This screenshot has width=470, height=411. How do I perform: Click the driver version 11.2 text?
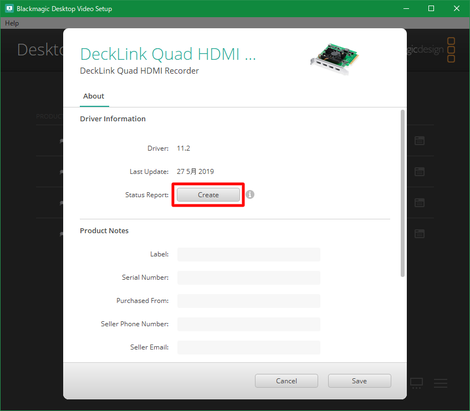coord(183,148)
